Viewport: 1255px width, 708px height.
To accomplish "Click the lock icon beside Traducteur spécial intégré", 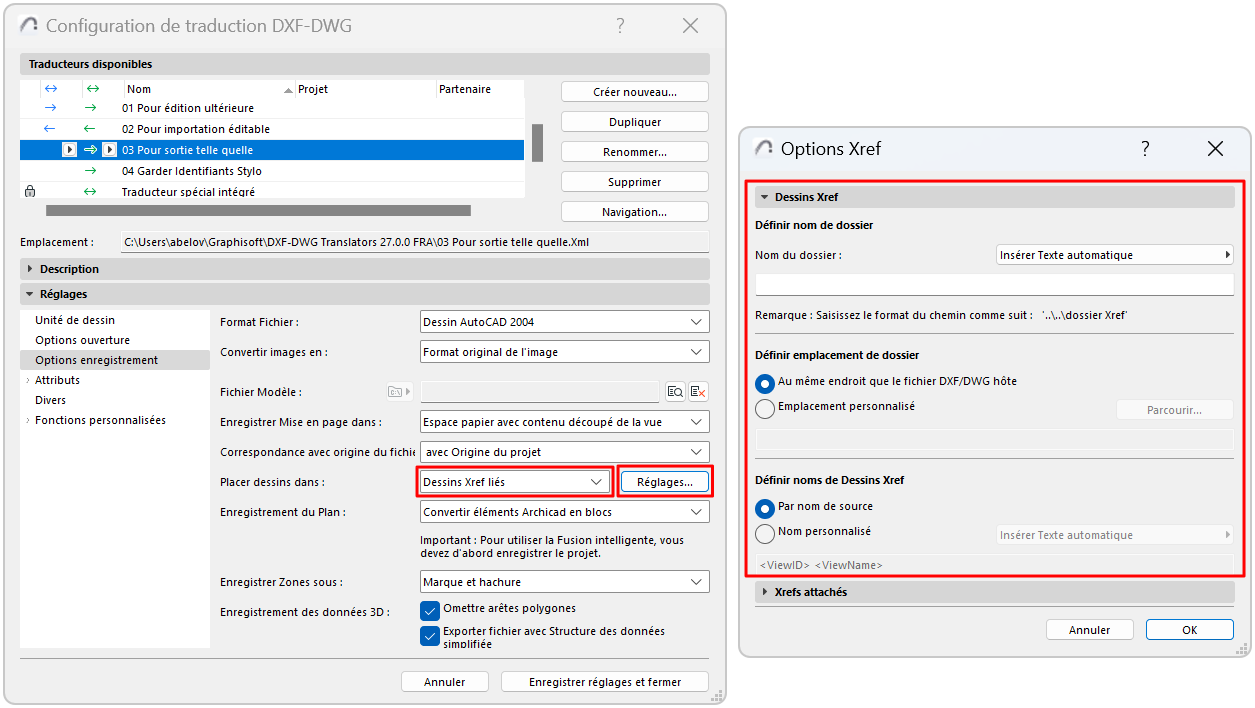I will (29, 191).
